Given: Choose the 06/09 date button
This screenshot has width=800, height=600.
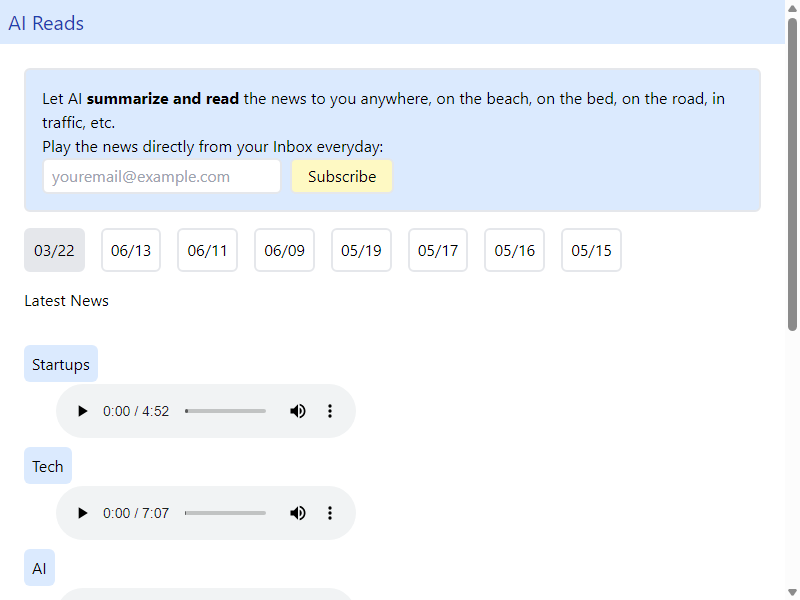Looking at the screenshot, I should click(x=285, y=251).
